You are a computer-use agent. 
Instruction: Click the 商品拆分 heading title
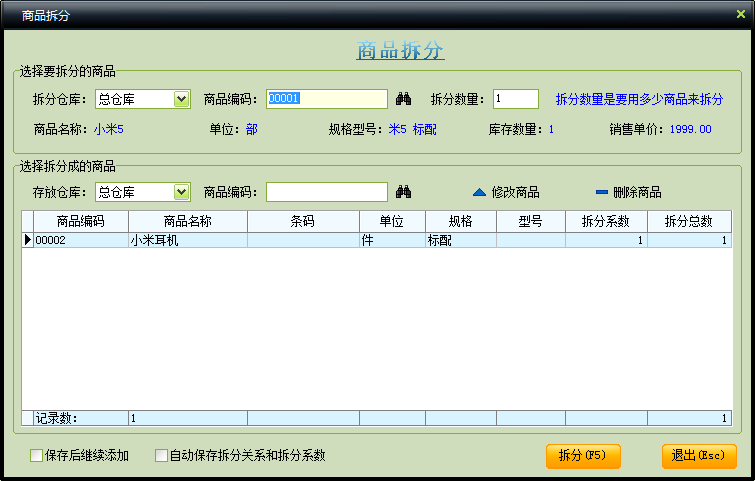tap(400, 50)
